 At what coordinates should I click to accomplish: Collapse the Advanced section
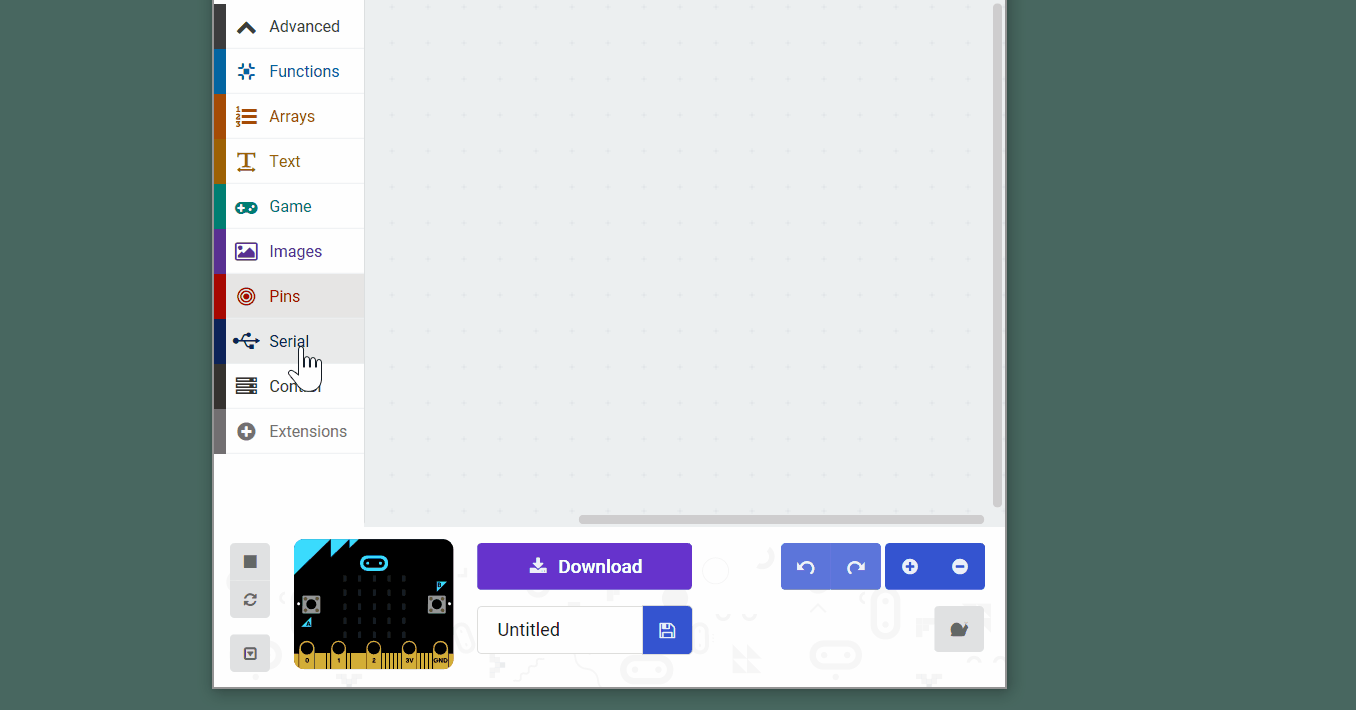point(245,26)
